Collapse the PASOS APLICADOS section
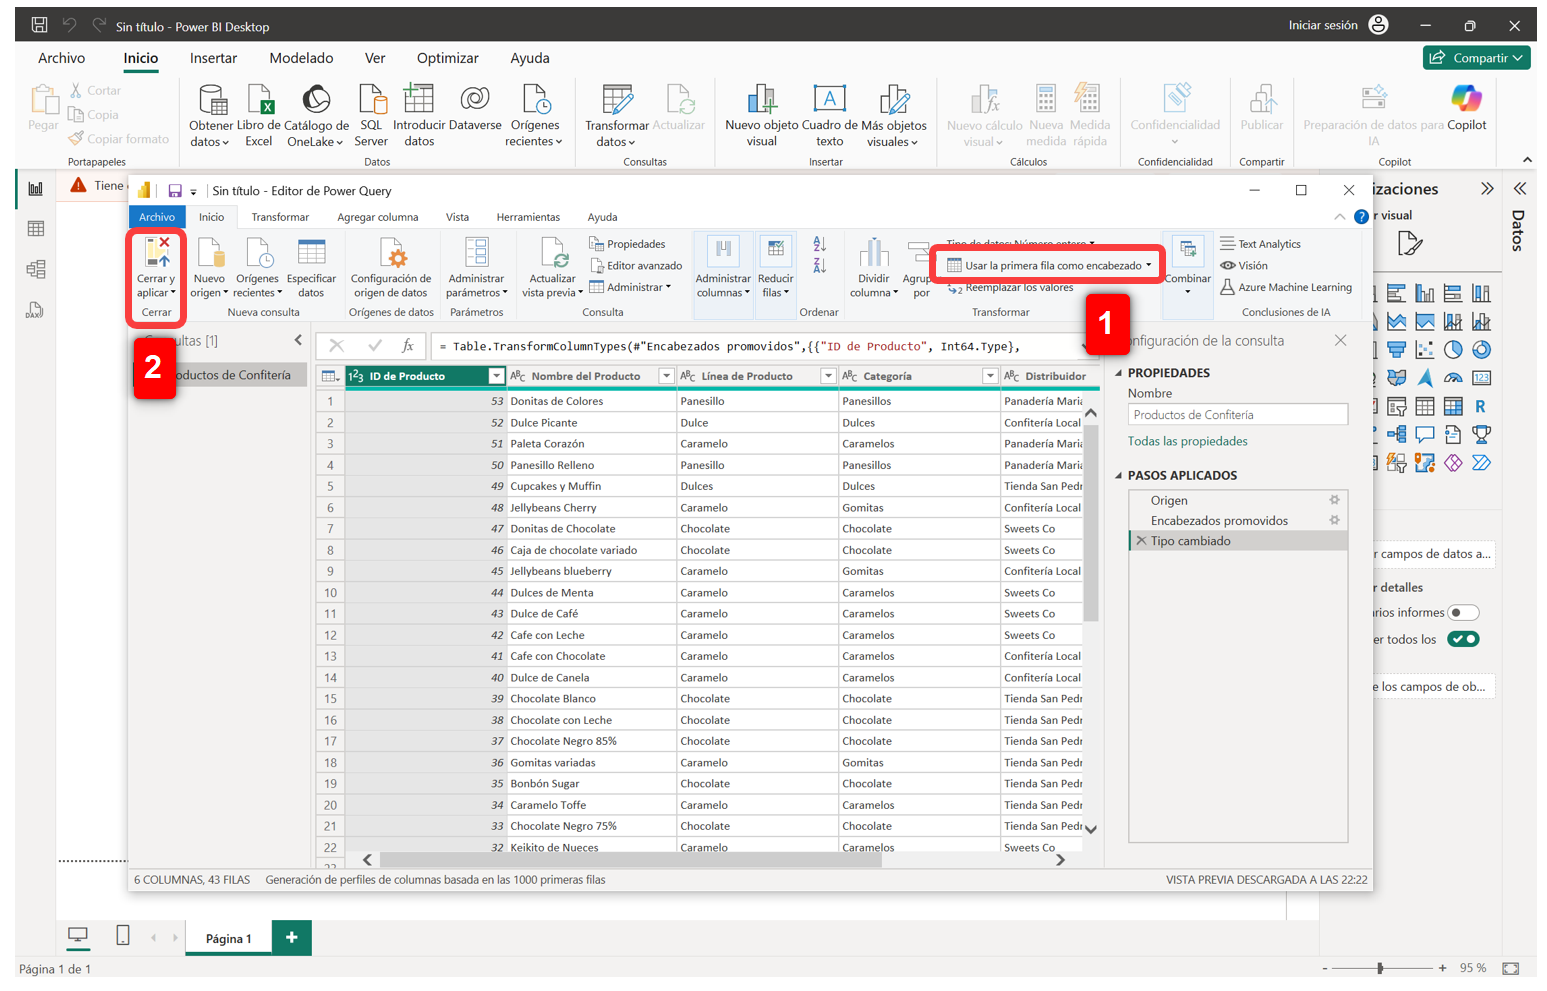Viewport: 1547px width, 991px height. point(1119,476)
